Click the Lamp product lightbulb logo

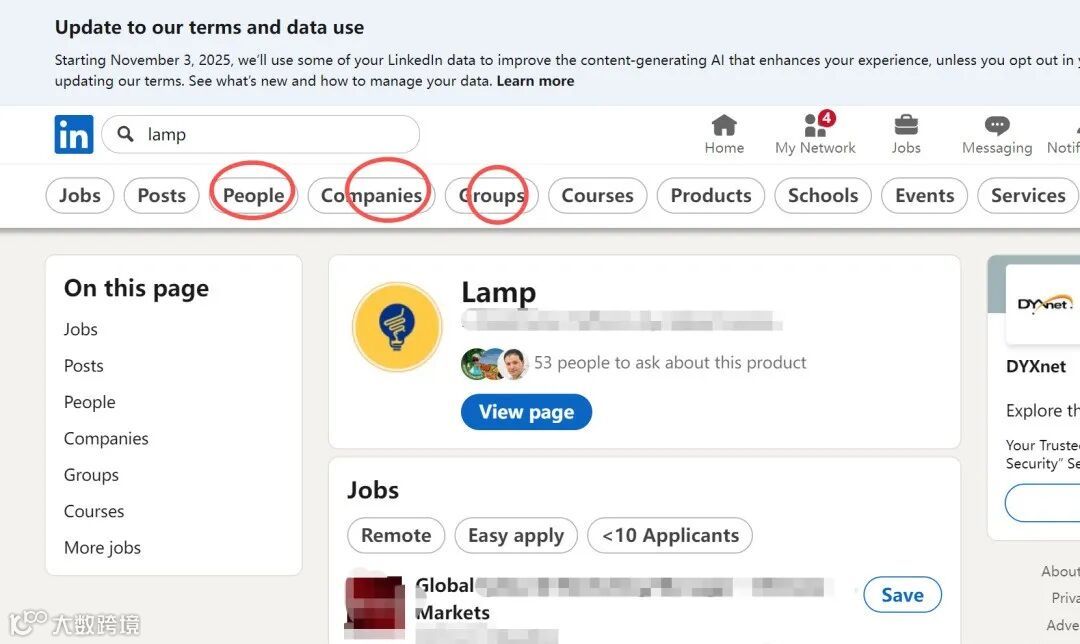(x=397, y=327)
